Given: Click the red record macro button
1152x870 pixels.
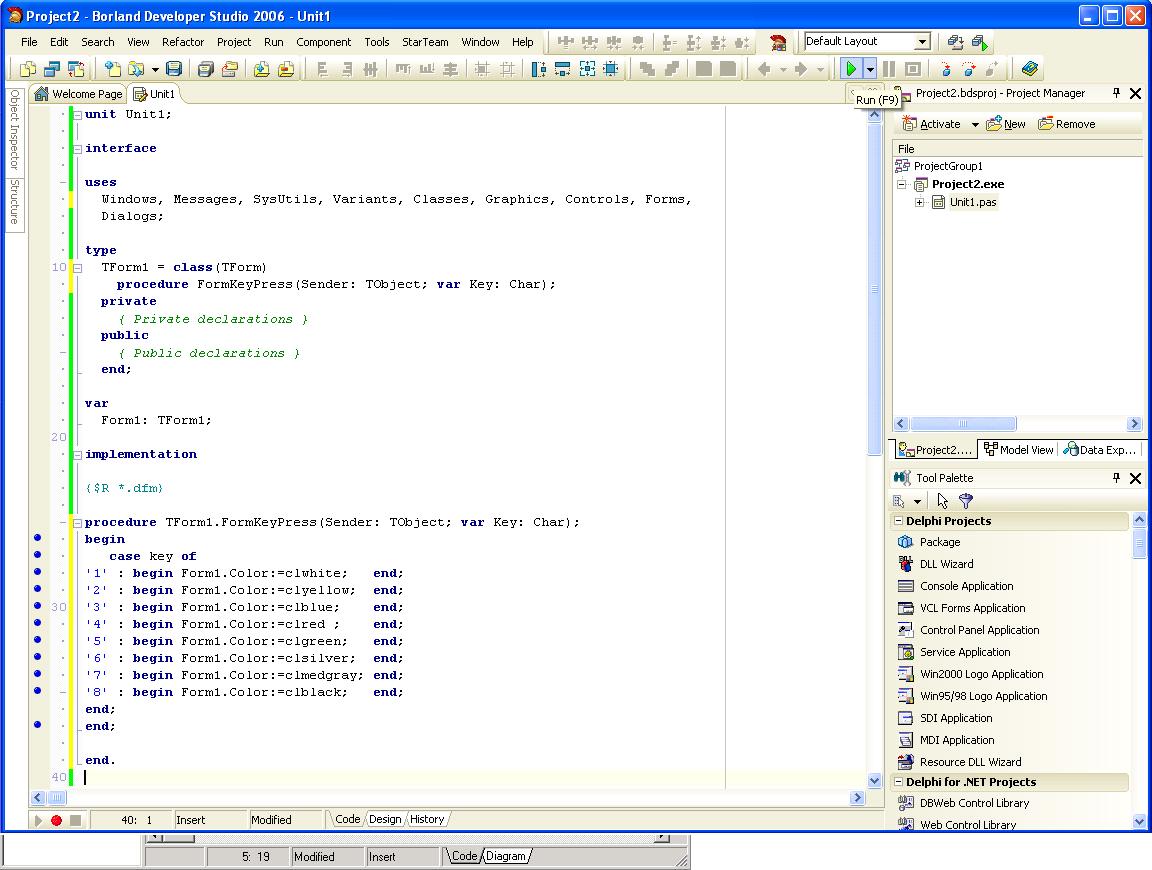Looking at the screenshot, I should coord(57,820).
